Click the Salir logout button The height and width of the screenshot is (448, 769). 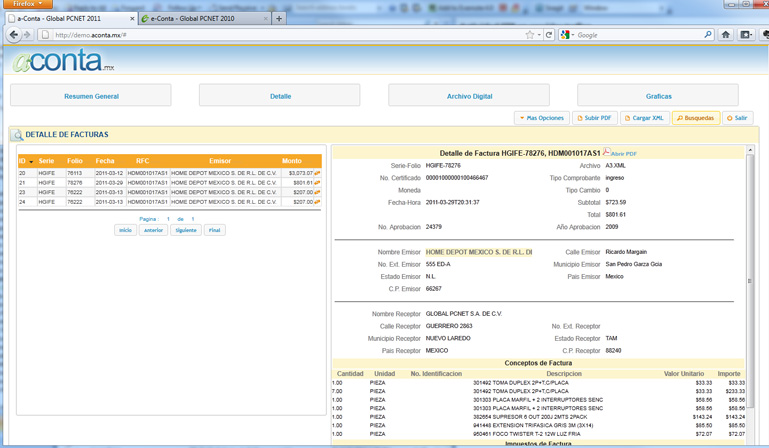point(737,118)
